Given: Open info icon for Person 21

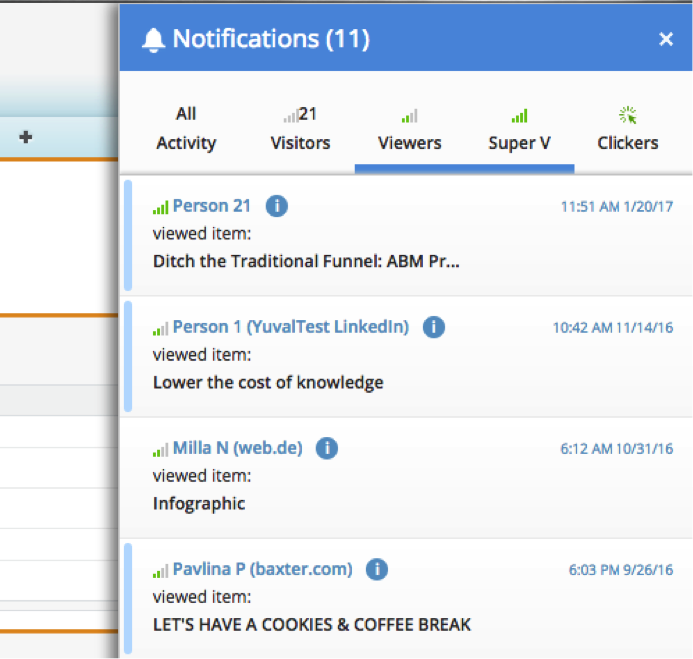Looking at the screenshot, I should 277,206.
